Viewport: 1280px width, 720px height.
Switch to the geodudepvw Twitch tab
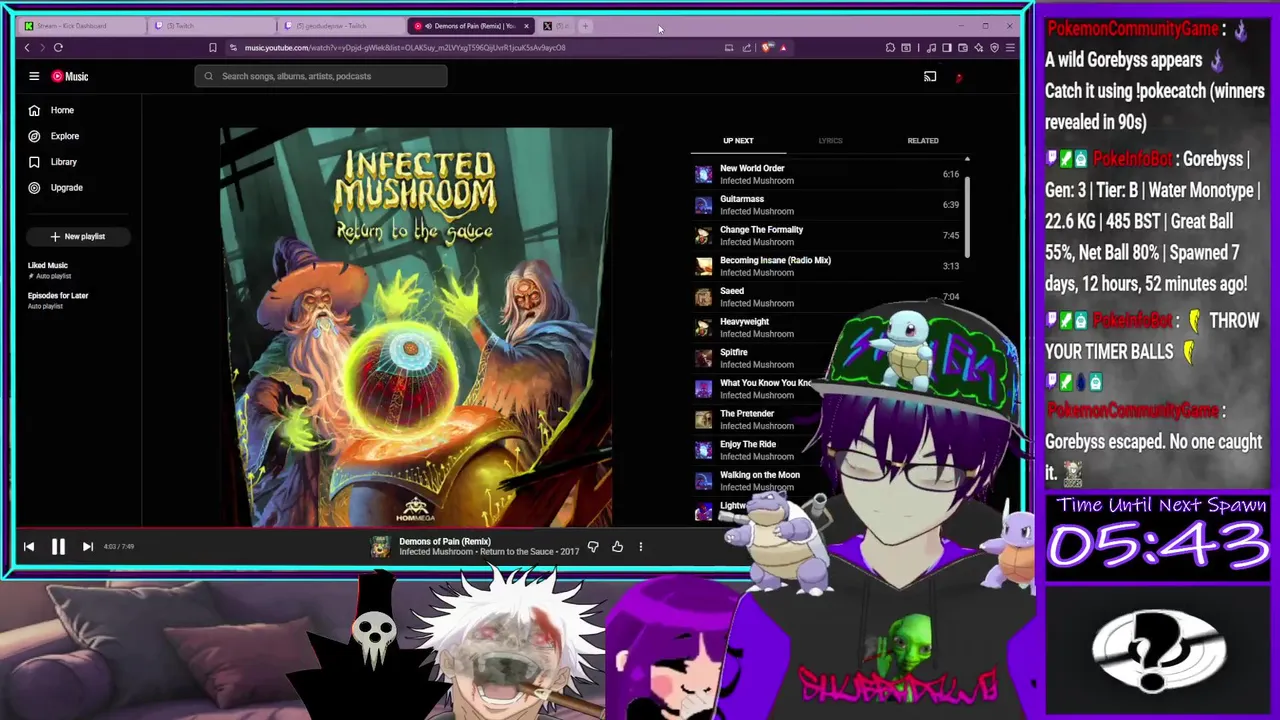coord(342,26)
